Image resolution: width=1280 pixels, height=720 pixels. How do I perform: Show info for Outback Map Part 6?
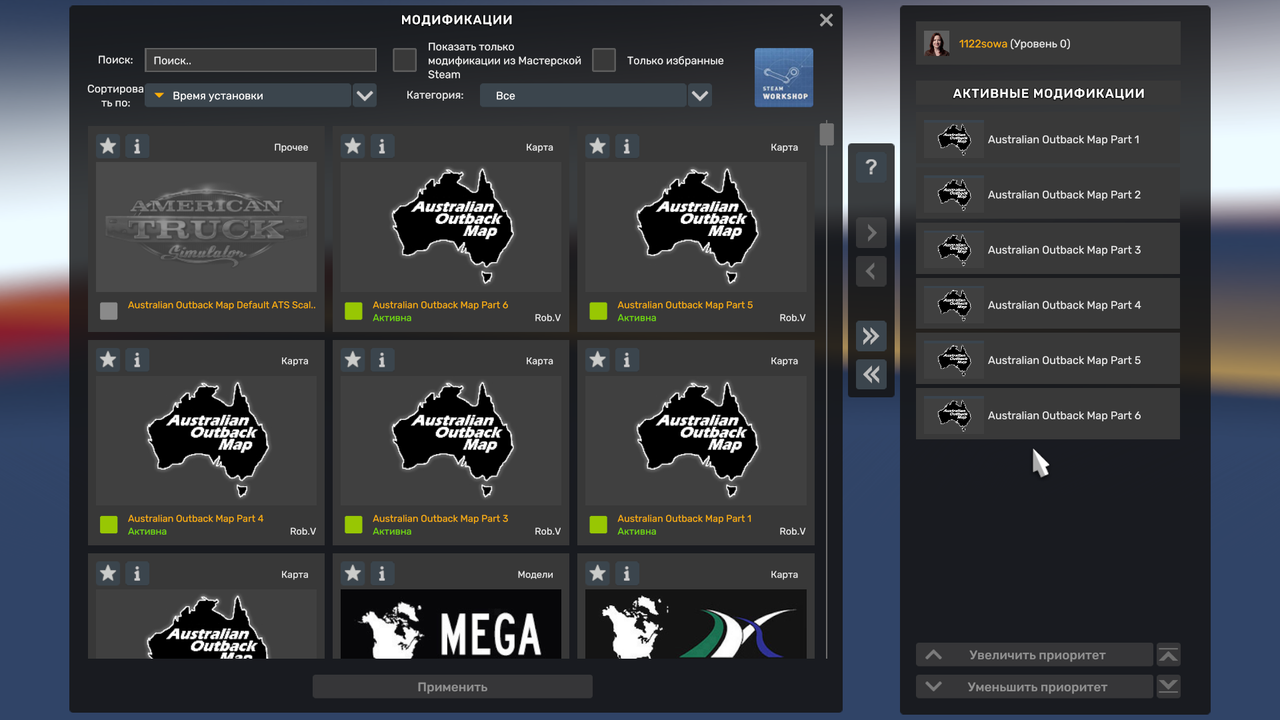coord(382,146)
